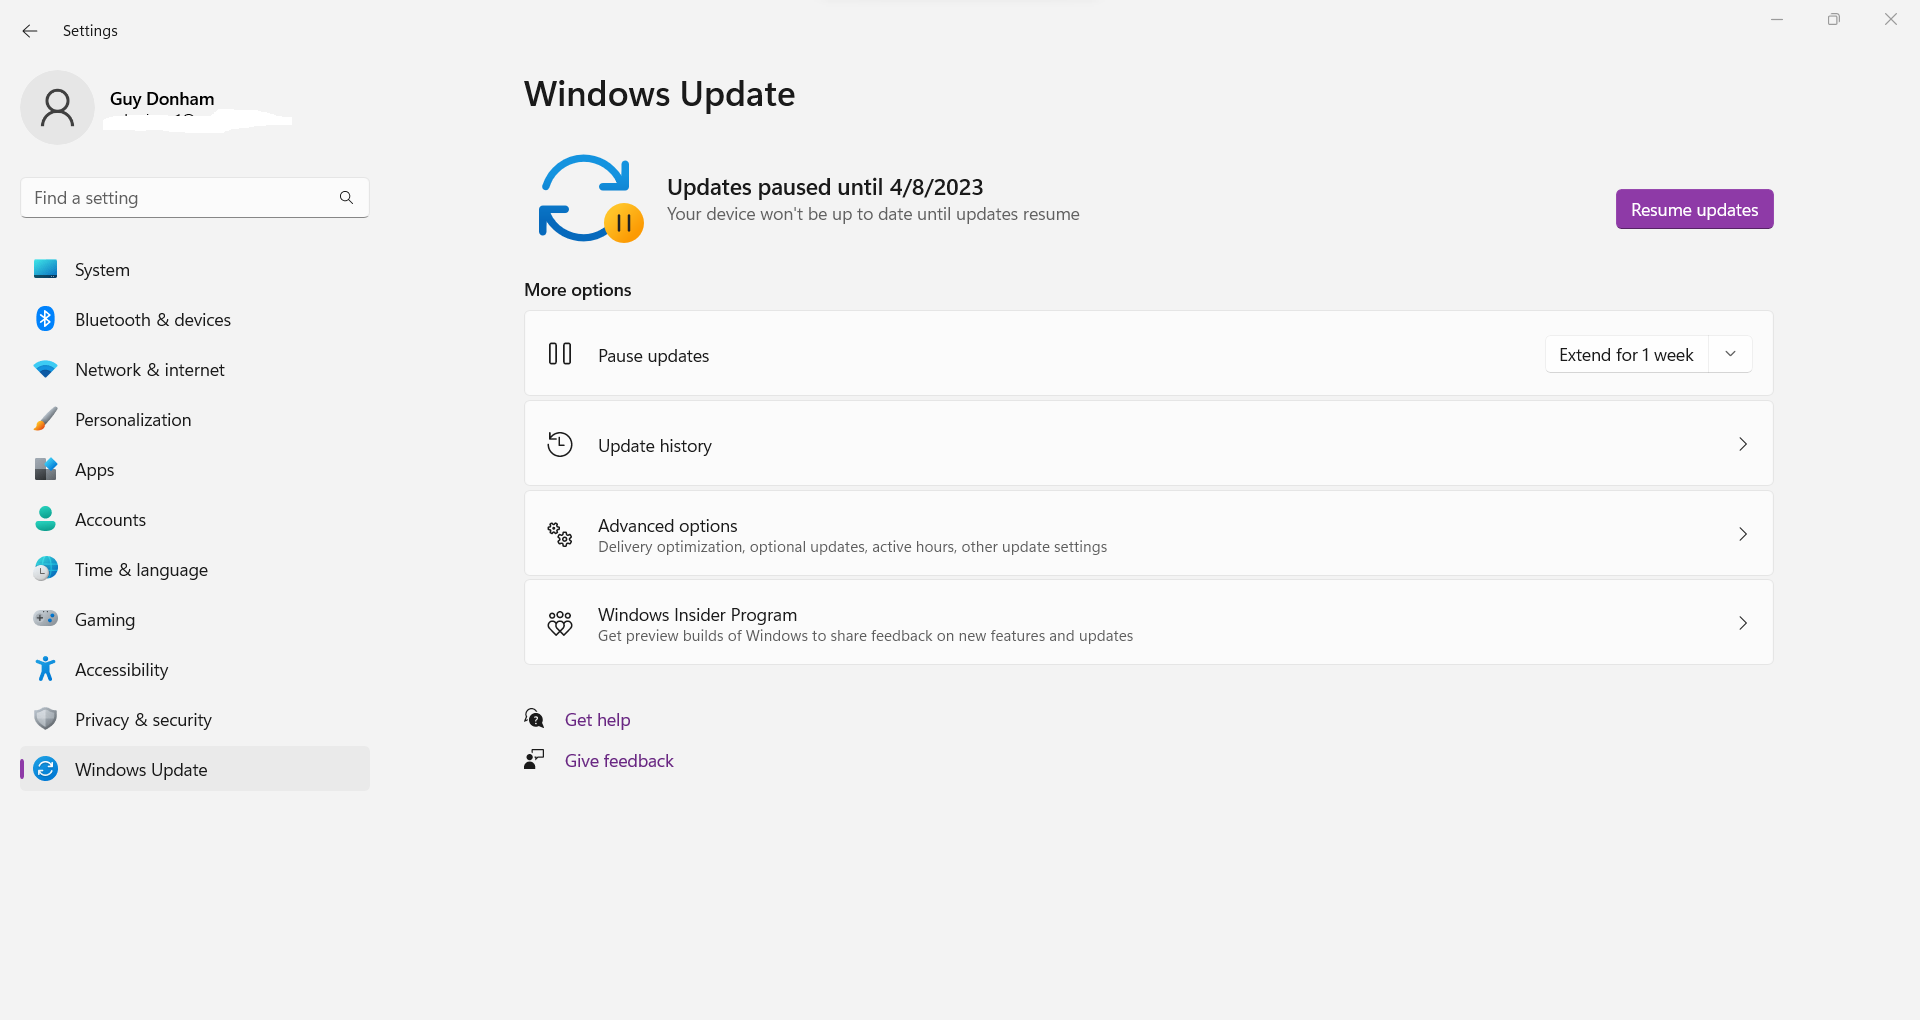Click the Network wifi icon

pyautogui.click(x=45, y=369)
